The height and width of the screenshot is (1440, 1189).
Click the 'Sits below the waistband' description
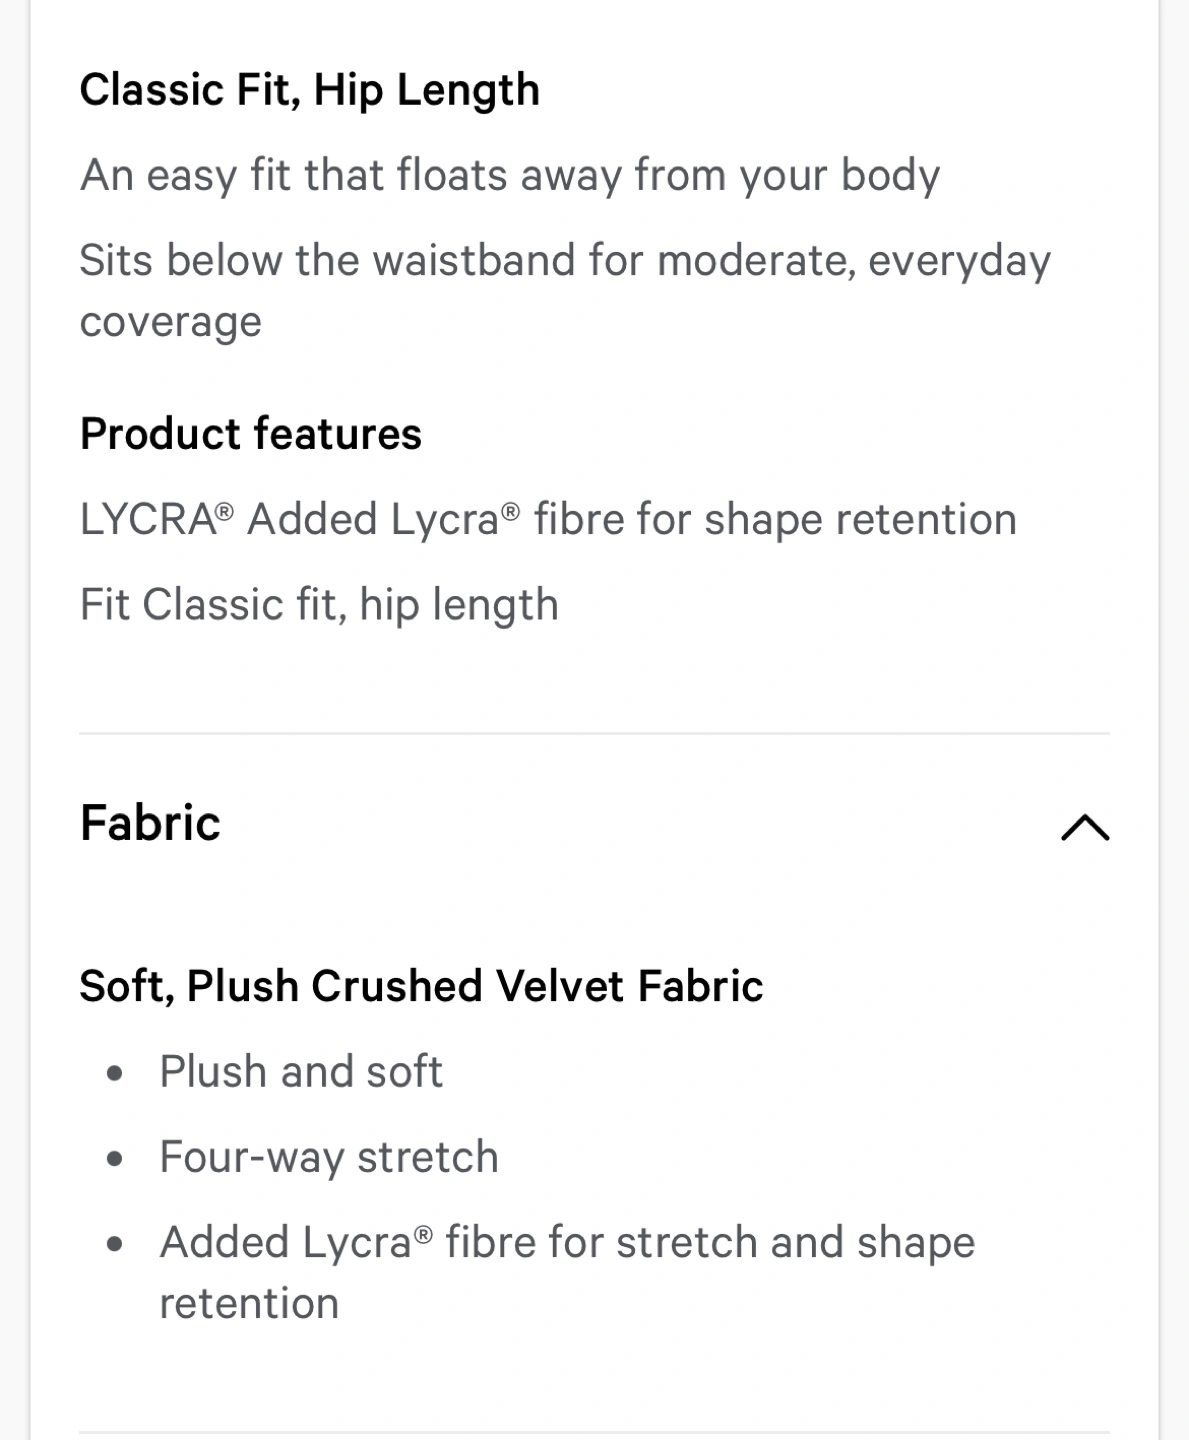[564, 261]
